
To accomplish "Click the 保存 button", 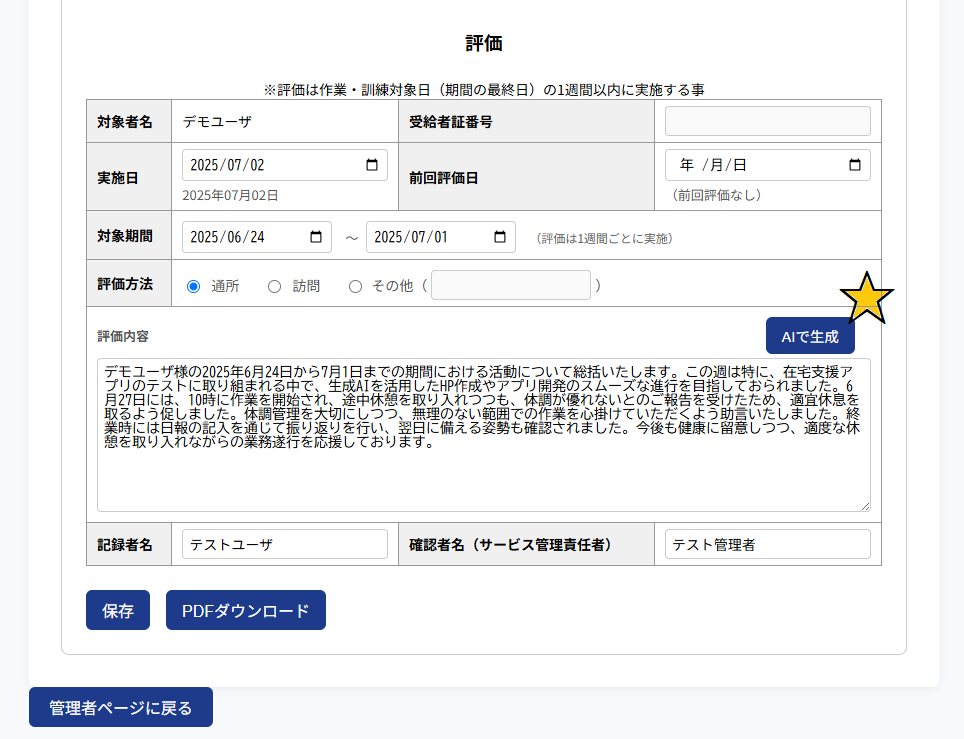I will point(118,610).
